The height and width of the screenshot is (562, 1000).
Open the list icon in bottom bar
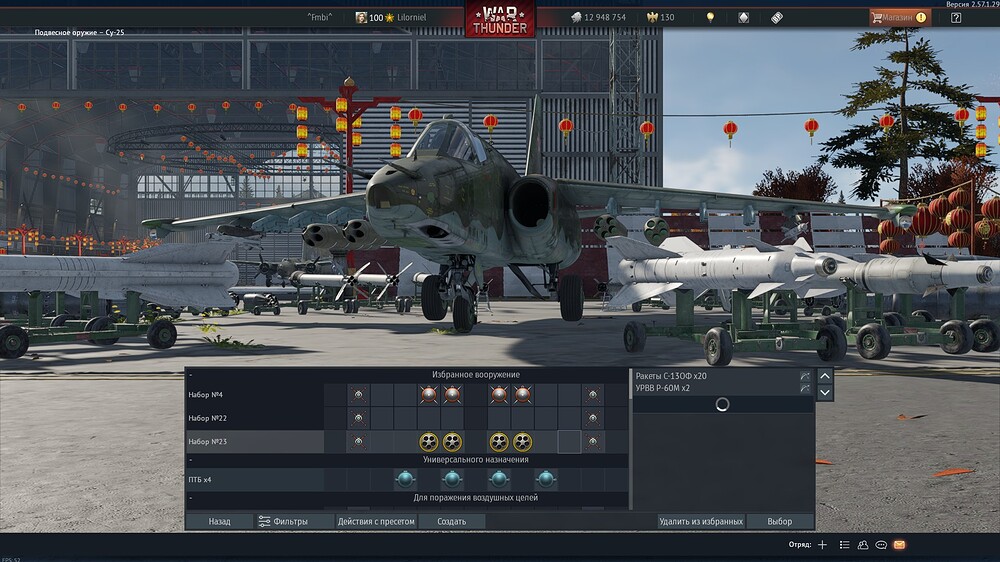click(x=844, y=545)
